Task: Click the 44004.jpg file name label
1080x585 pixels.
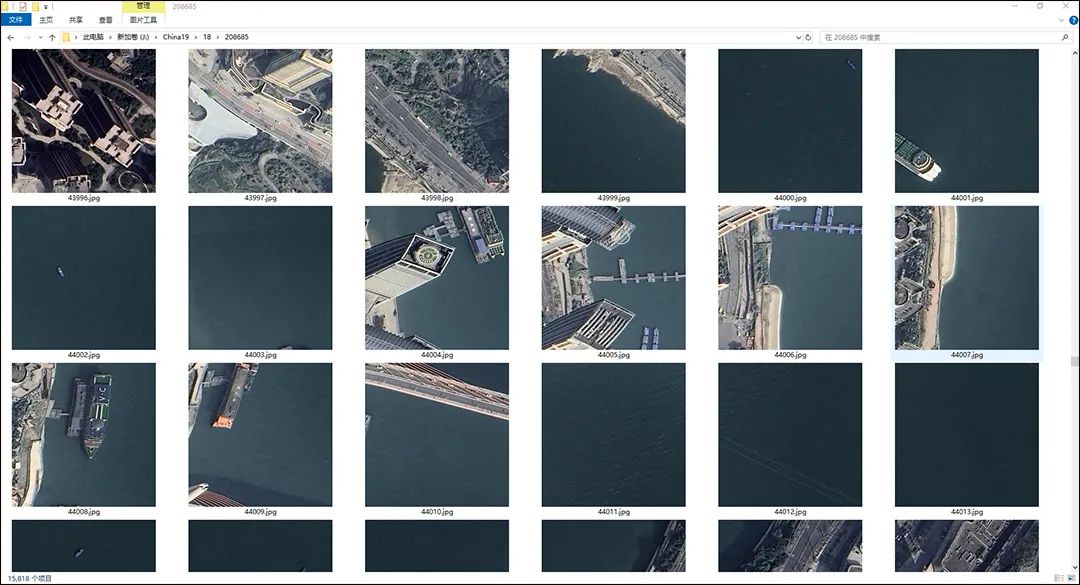Action: pyautogui.click(x=437, y=356)
